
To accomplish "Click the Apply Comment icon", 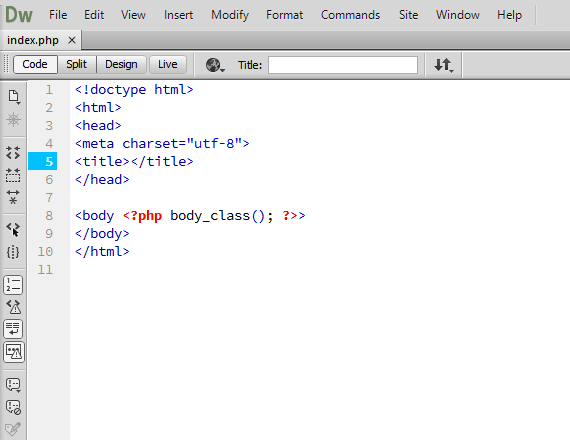I will (x=13, y=385).
